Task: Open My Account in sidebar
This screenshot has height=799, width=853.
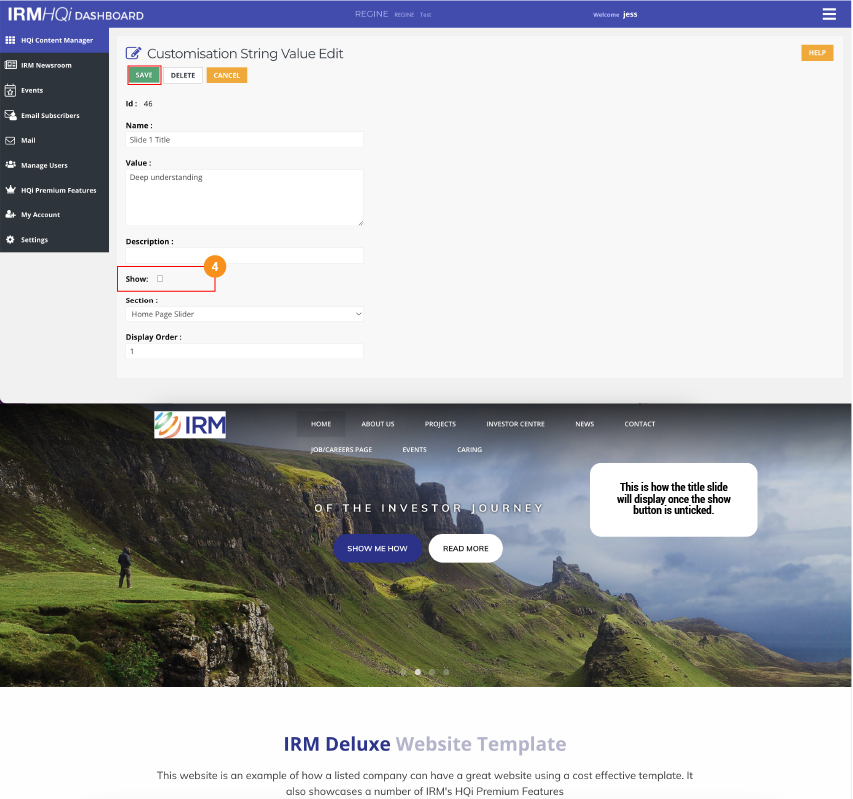Action: click(40, 215)
